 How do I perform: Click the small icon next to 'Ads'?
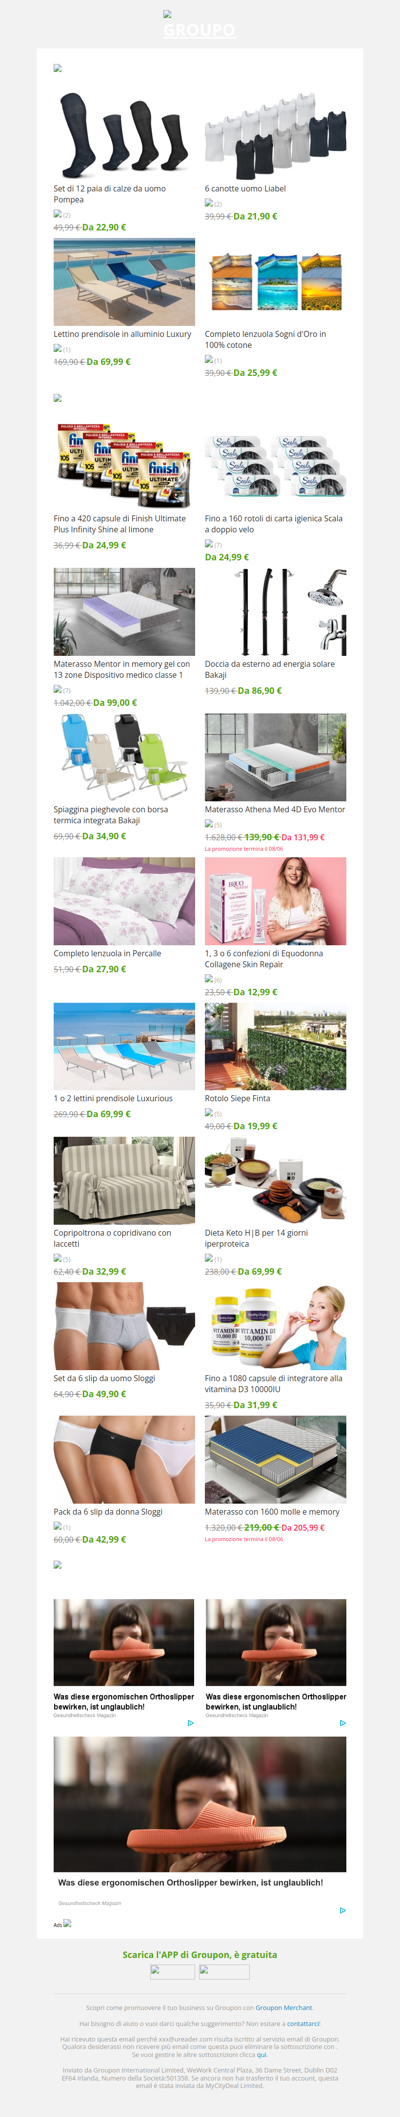click(68, 1923)
